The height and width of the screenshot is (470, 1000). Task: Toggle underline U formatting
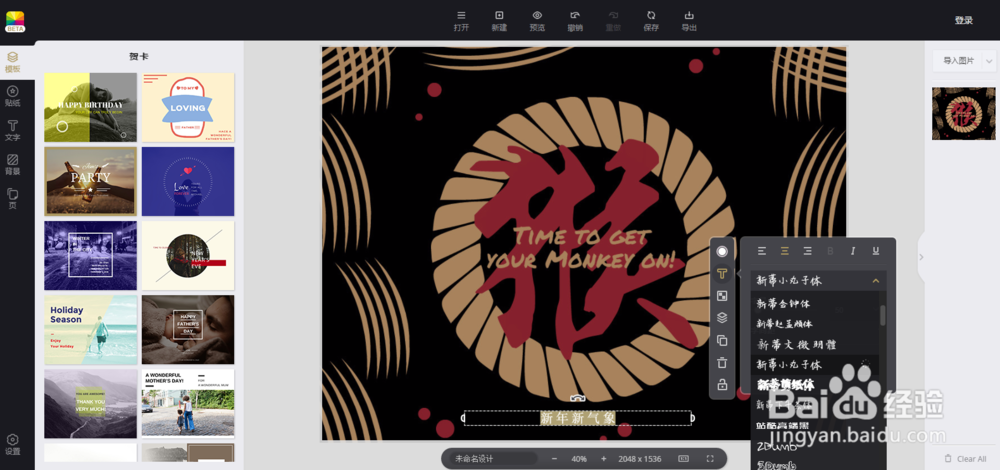coord(876,251)
